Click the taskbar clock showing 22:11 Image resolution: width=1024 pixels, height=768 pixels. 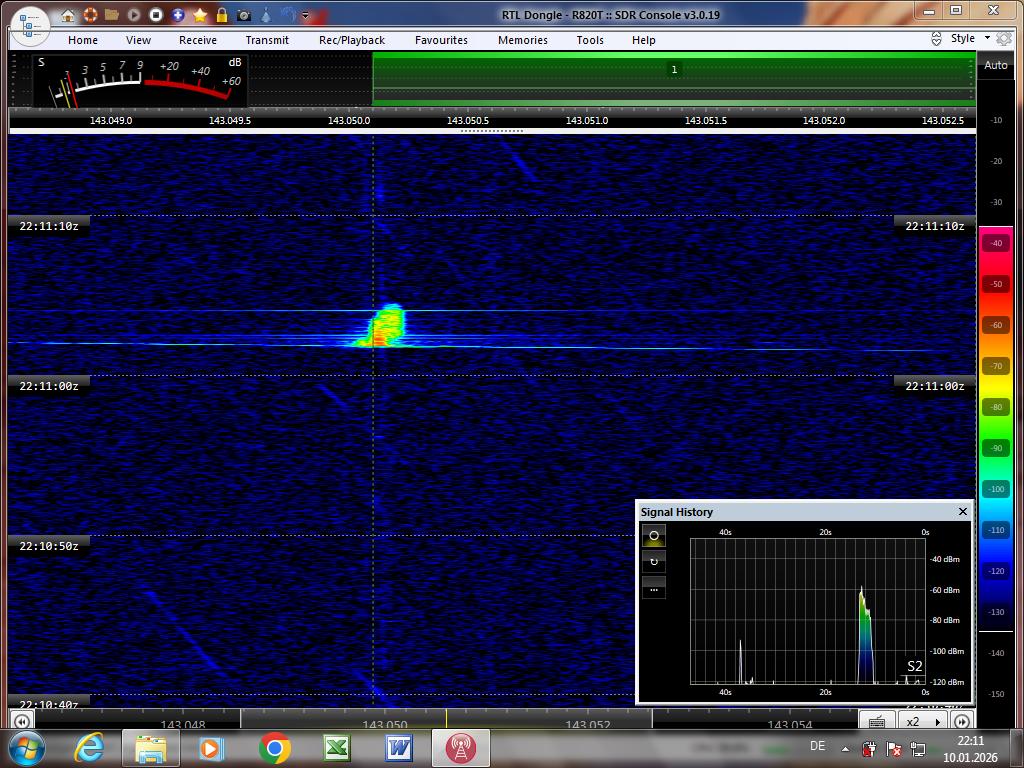[970, 749]
